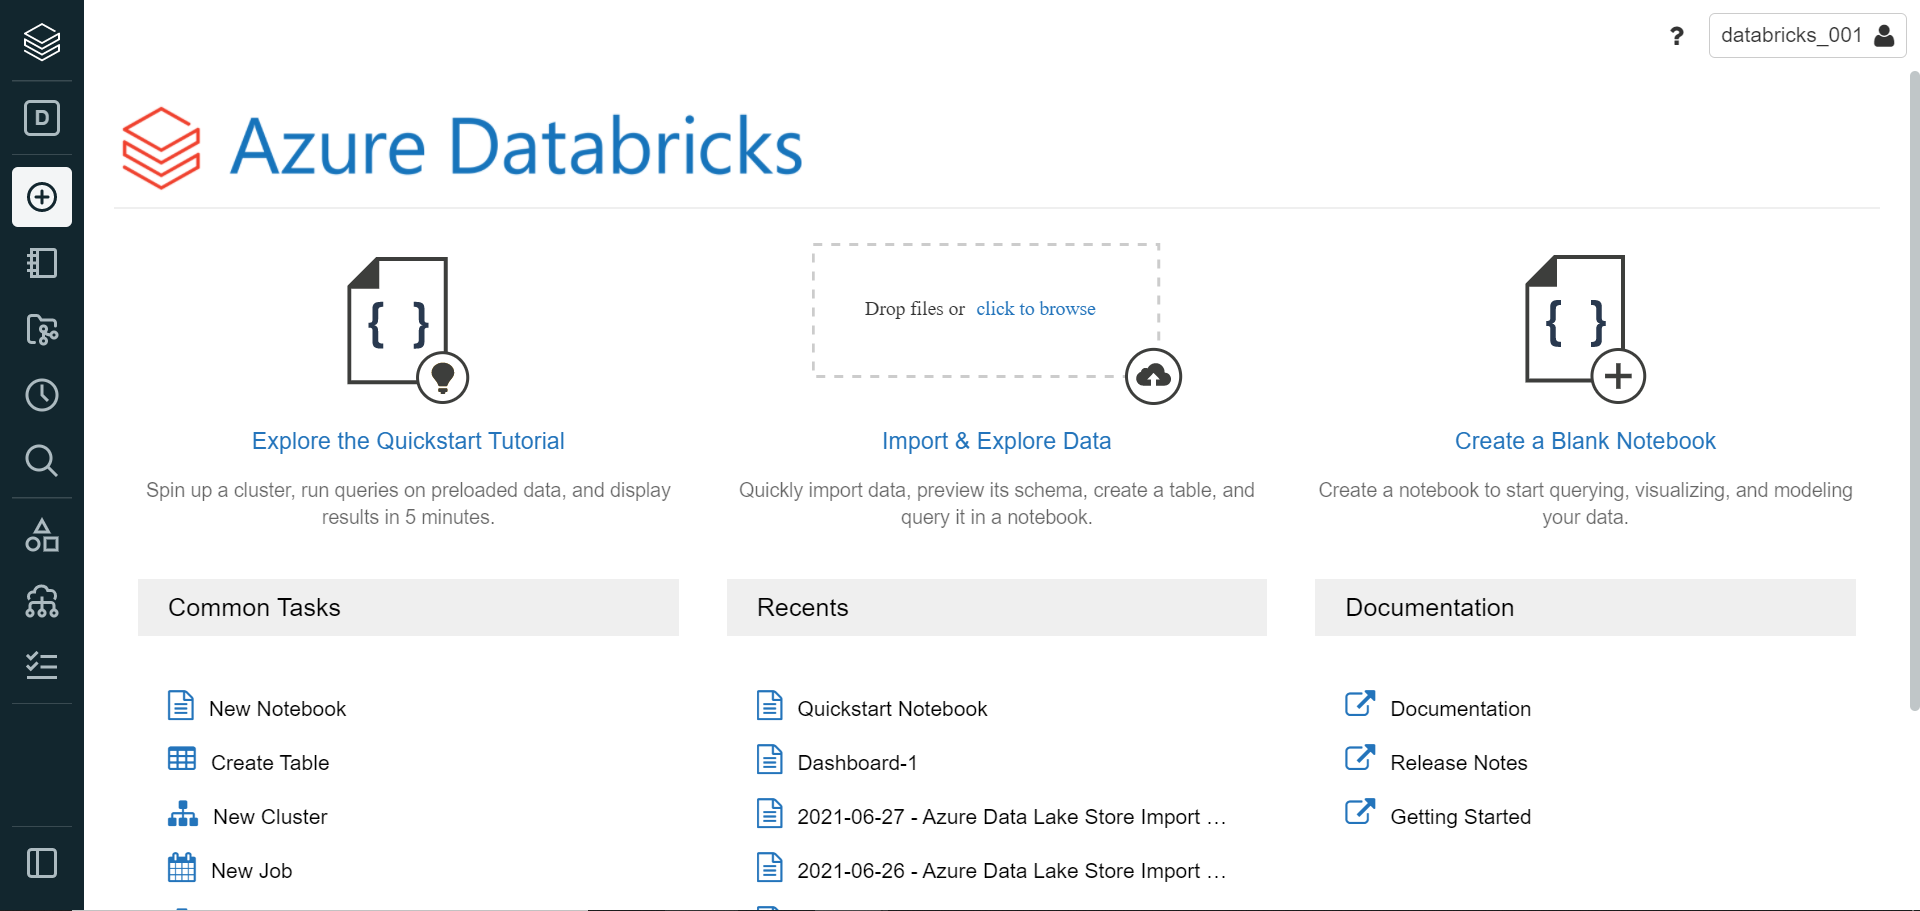Click the Search magnifier icon in sidebar

click(42, 461)
